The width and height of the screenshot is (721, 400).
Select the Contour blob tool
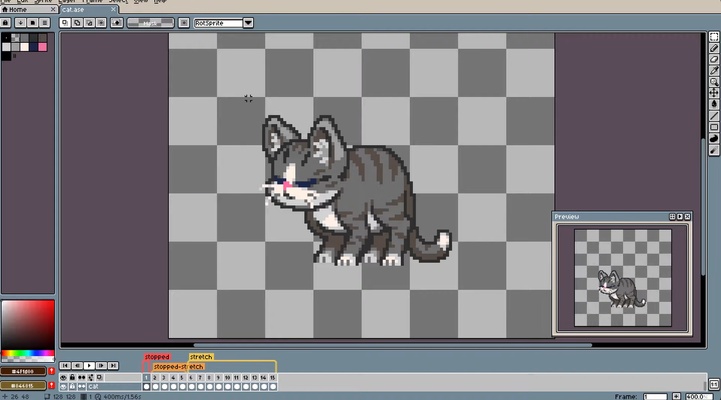tap(714, 139)
